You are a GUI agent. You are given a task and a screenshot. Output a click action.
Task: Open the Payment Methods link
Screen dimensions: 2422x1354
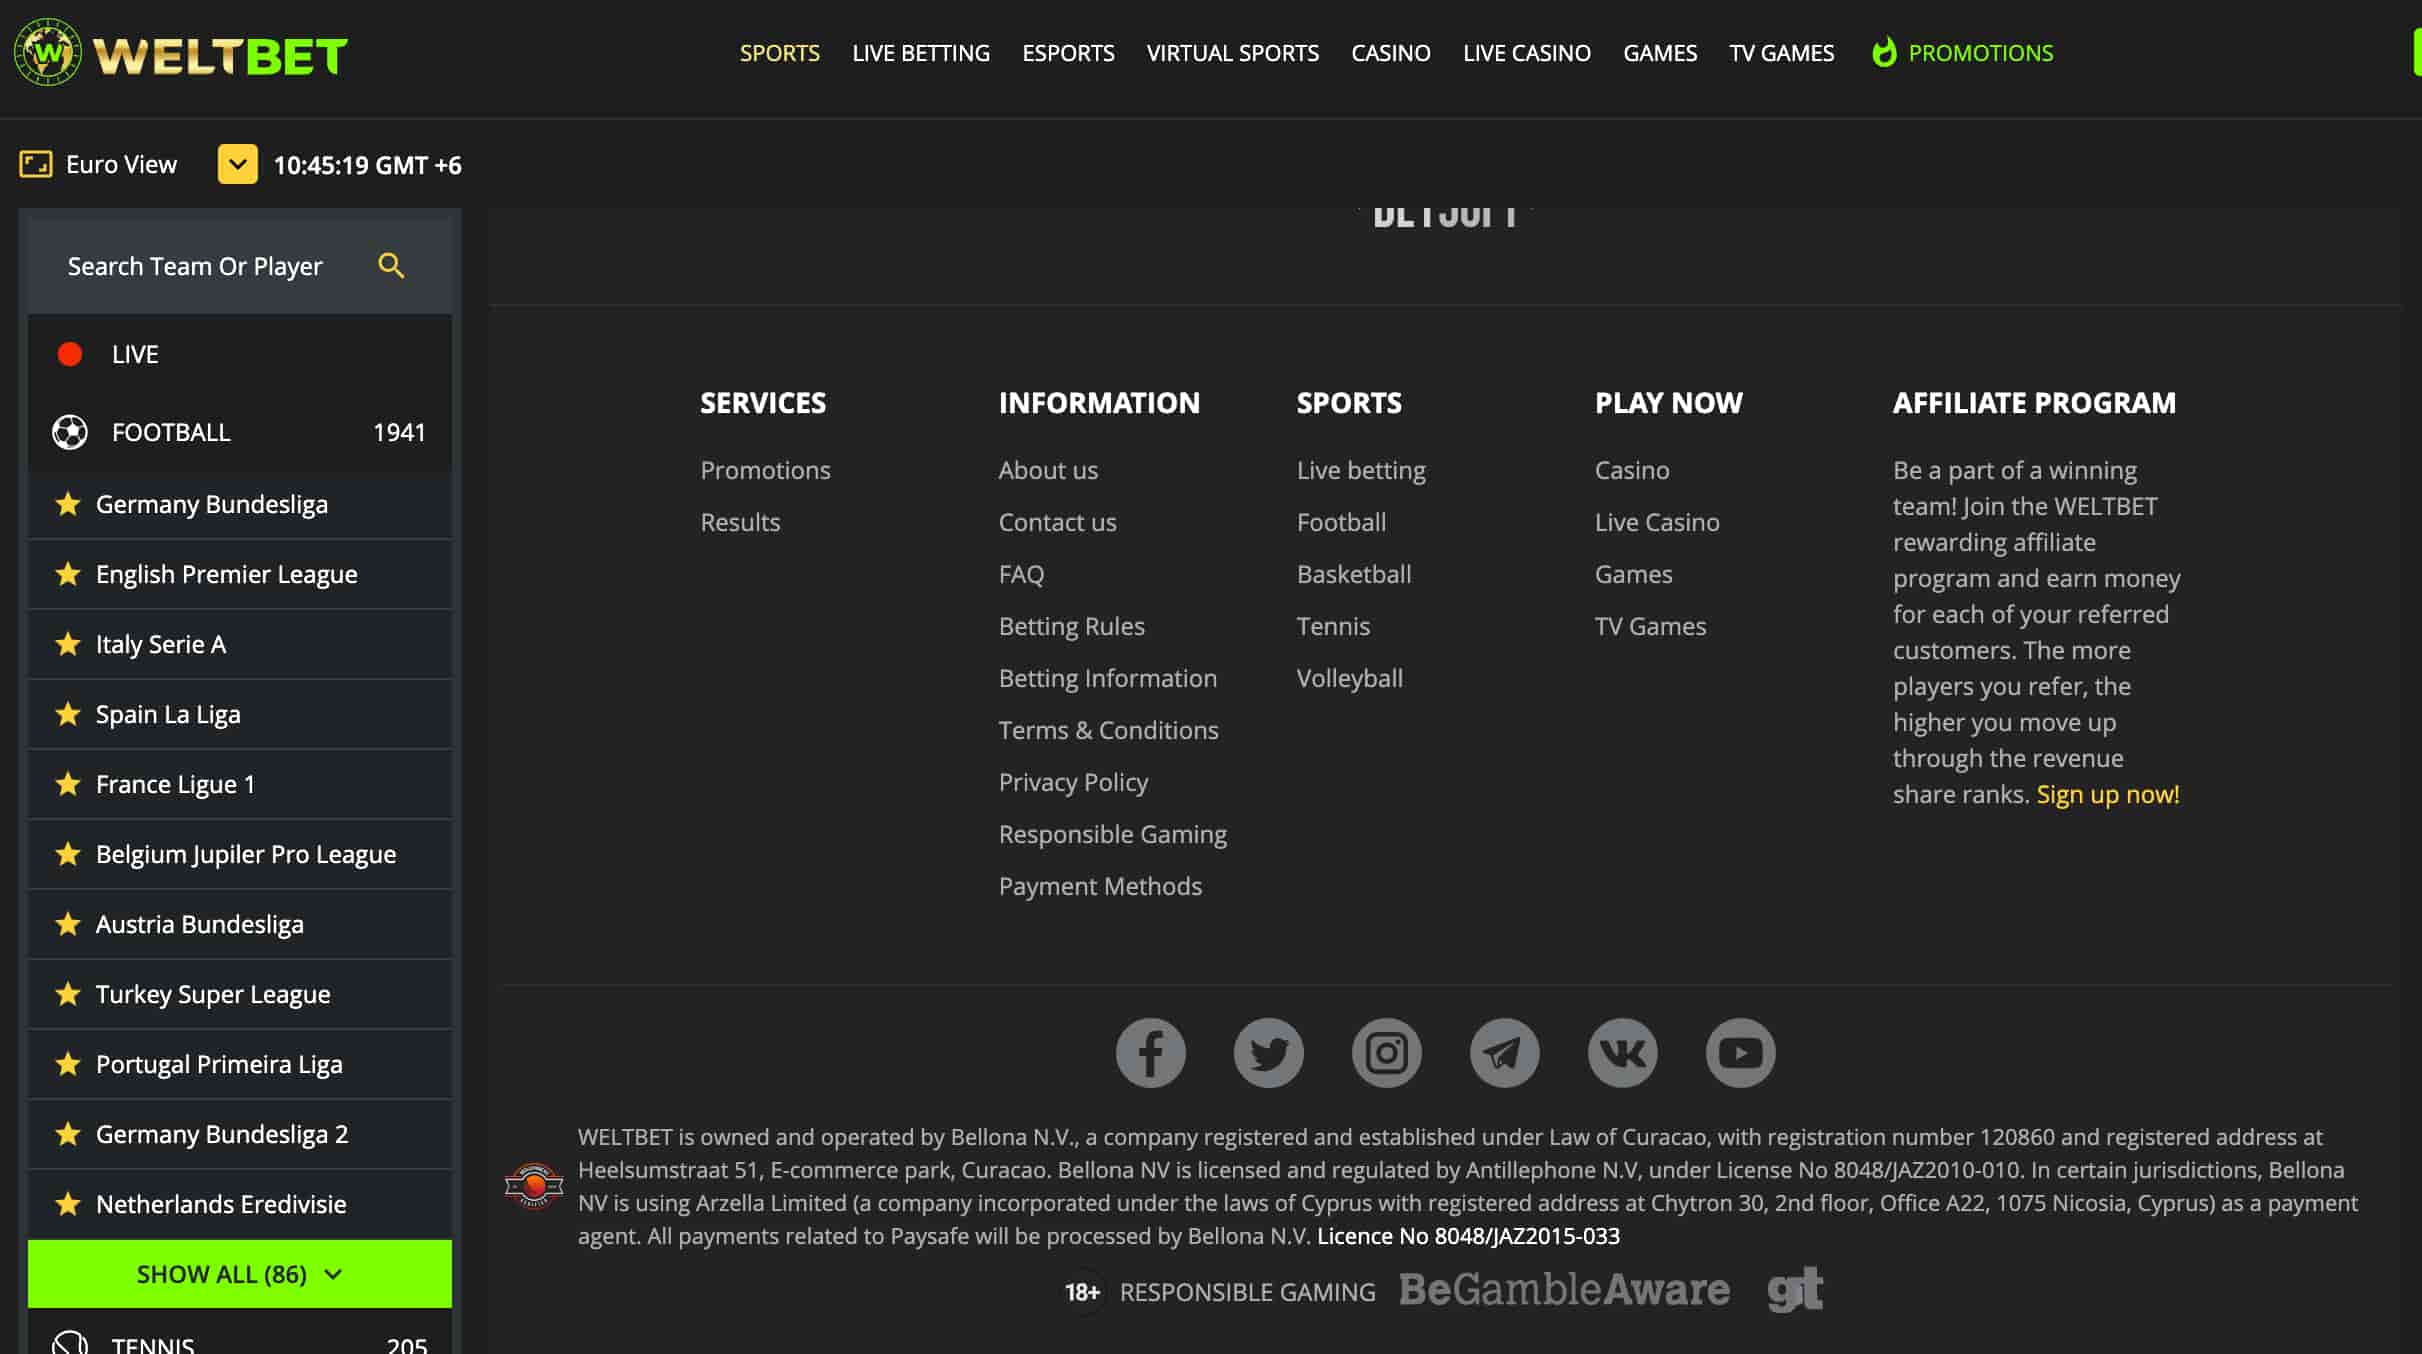tap(1100, 886)
